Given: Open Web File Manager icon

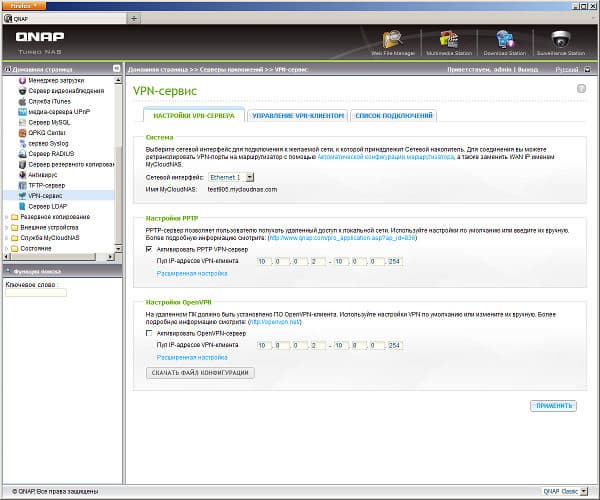Looking at the screenshot, I should [392, 39].
